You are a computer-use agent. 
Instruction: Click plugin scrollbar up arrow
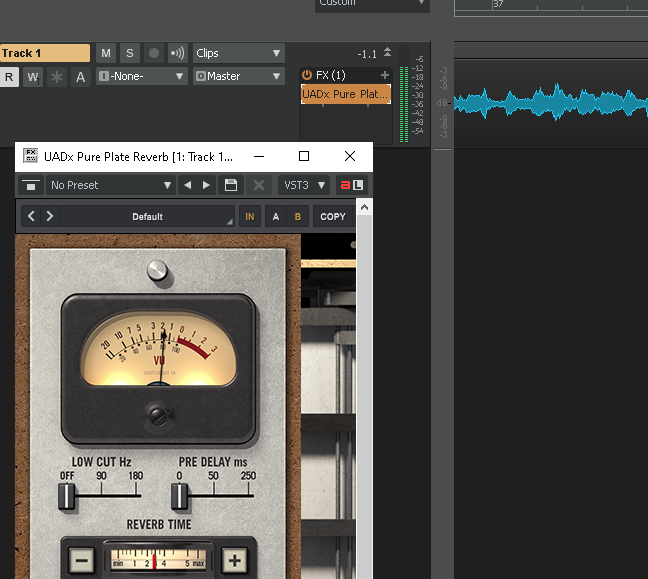[x=364, y=207]
